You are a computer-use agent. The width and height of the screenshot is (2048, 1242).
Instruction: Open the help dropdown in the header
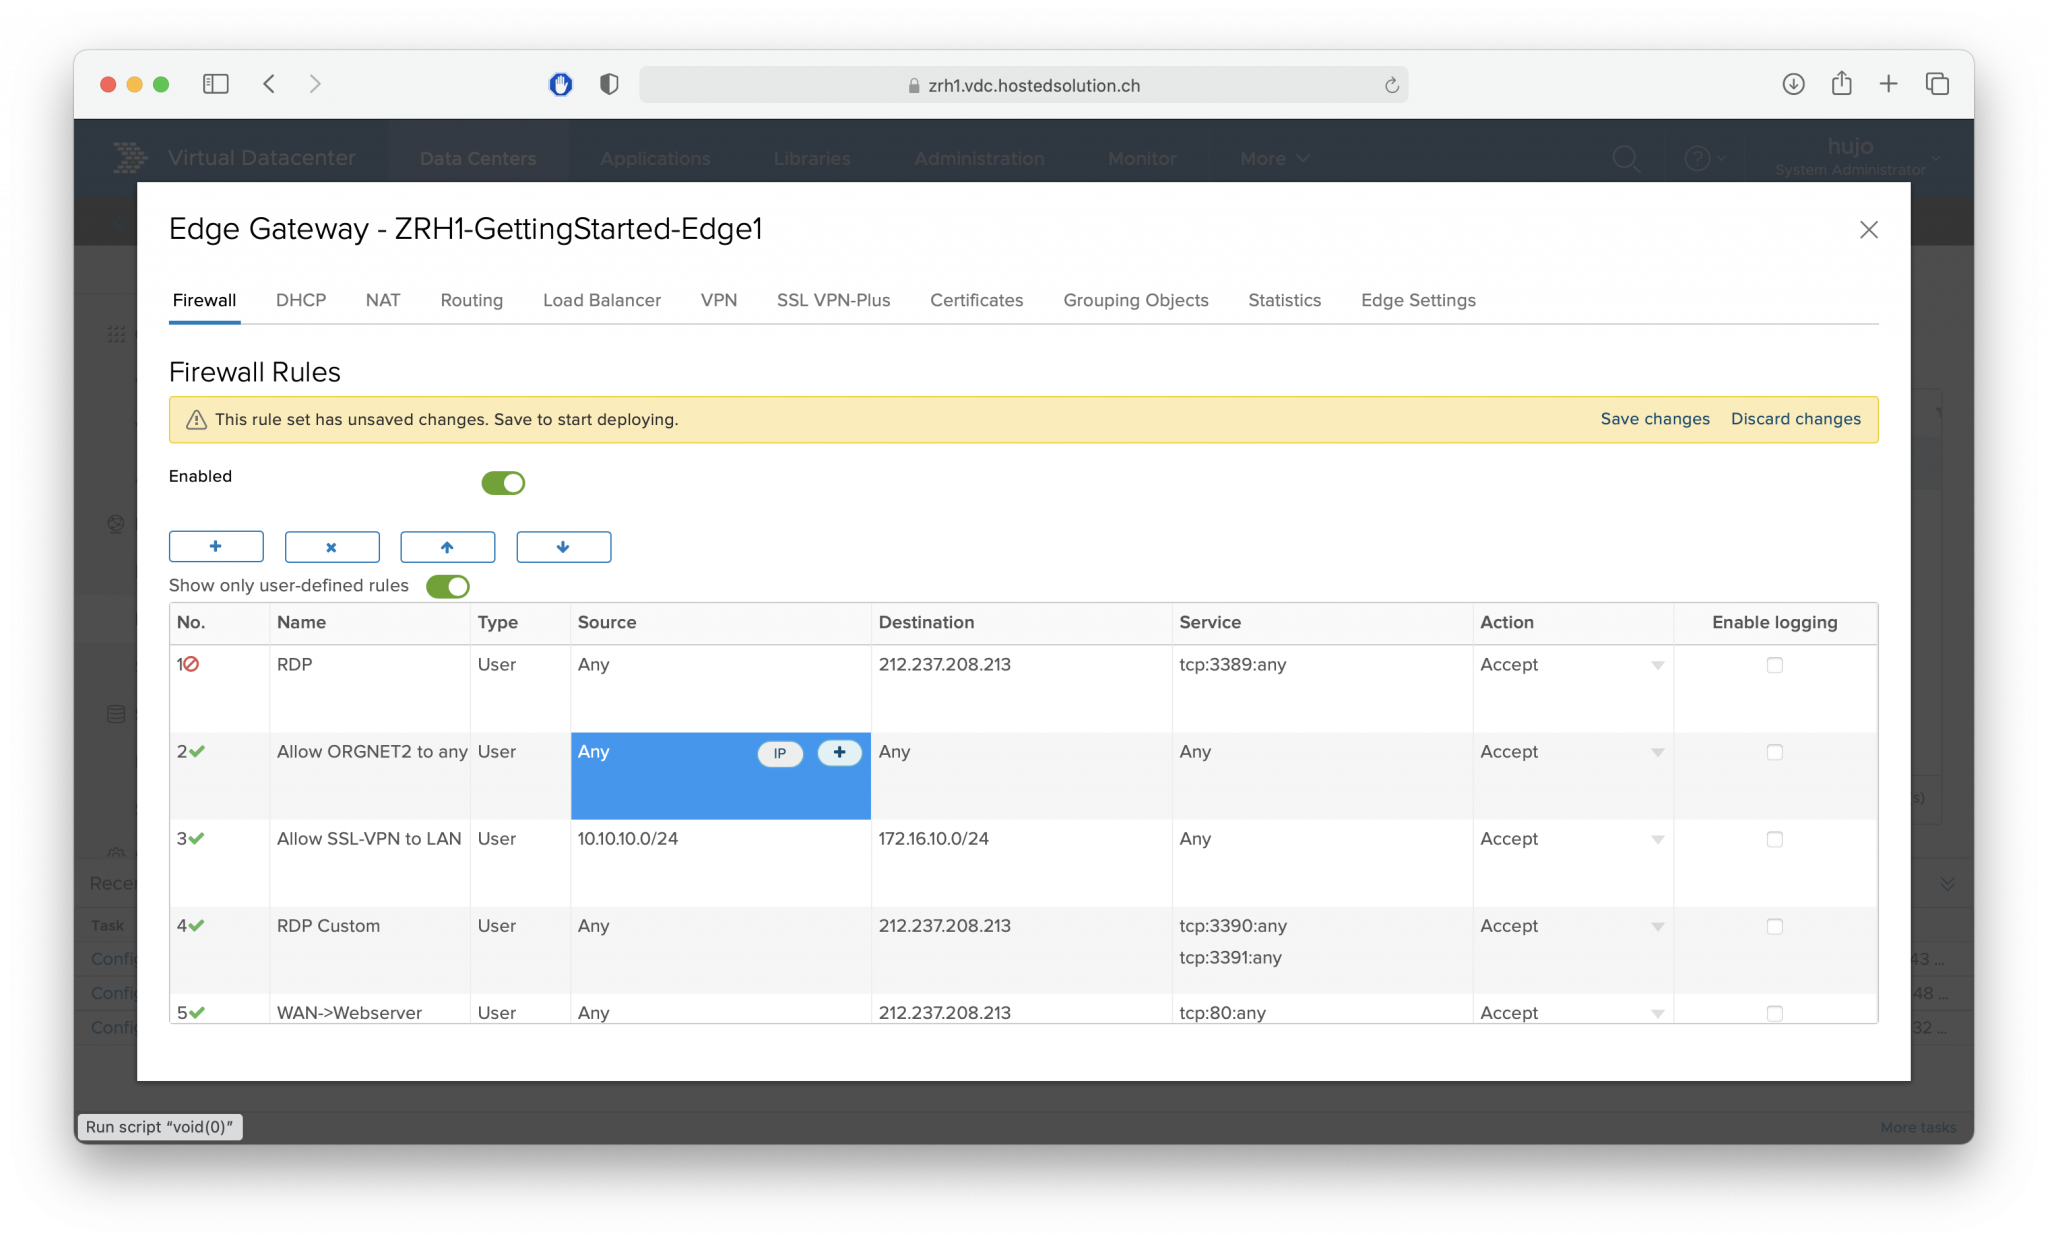[1704, 158]
